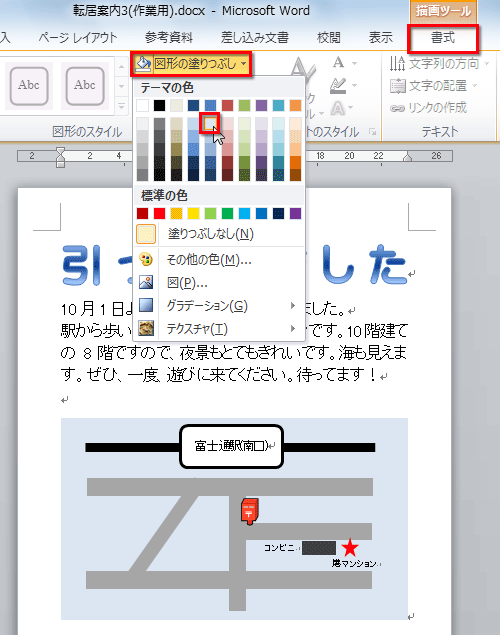Open the text outline dropdown arrow
The width and height of the screenshot is (500, 635).
[x=355, y=85]
